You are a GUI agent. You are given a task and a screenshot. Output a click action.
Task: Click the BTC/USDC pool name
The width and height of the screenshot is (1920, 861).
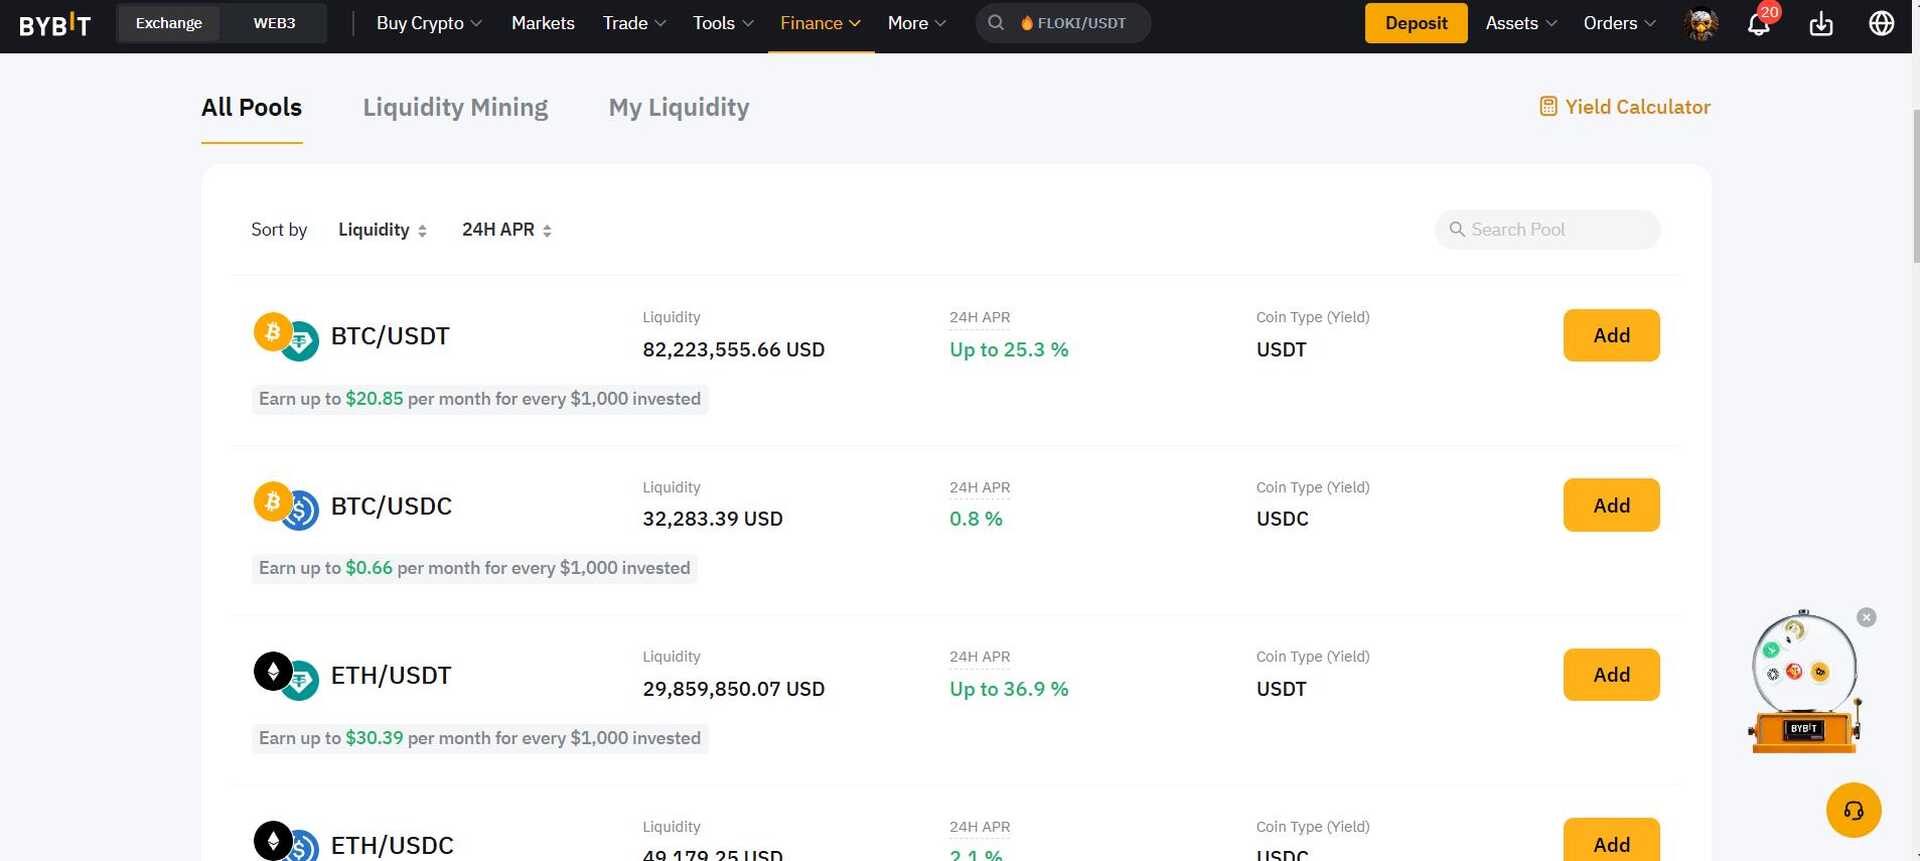point(391,506)
